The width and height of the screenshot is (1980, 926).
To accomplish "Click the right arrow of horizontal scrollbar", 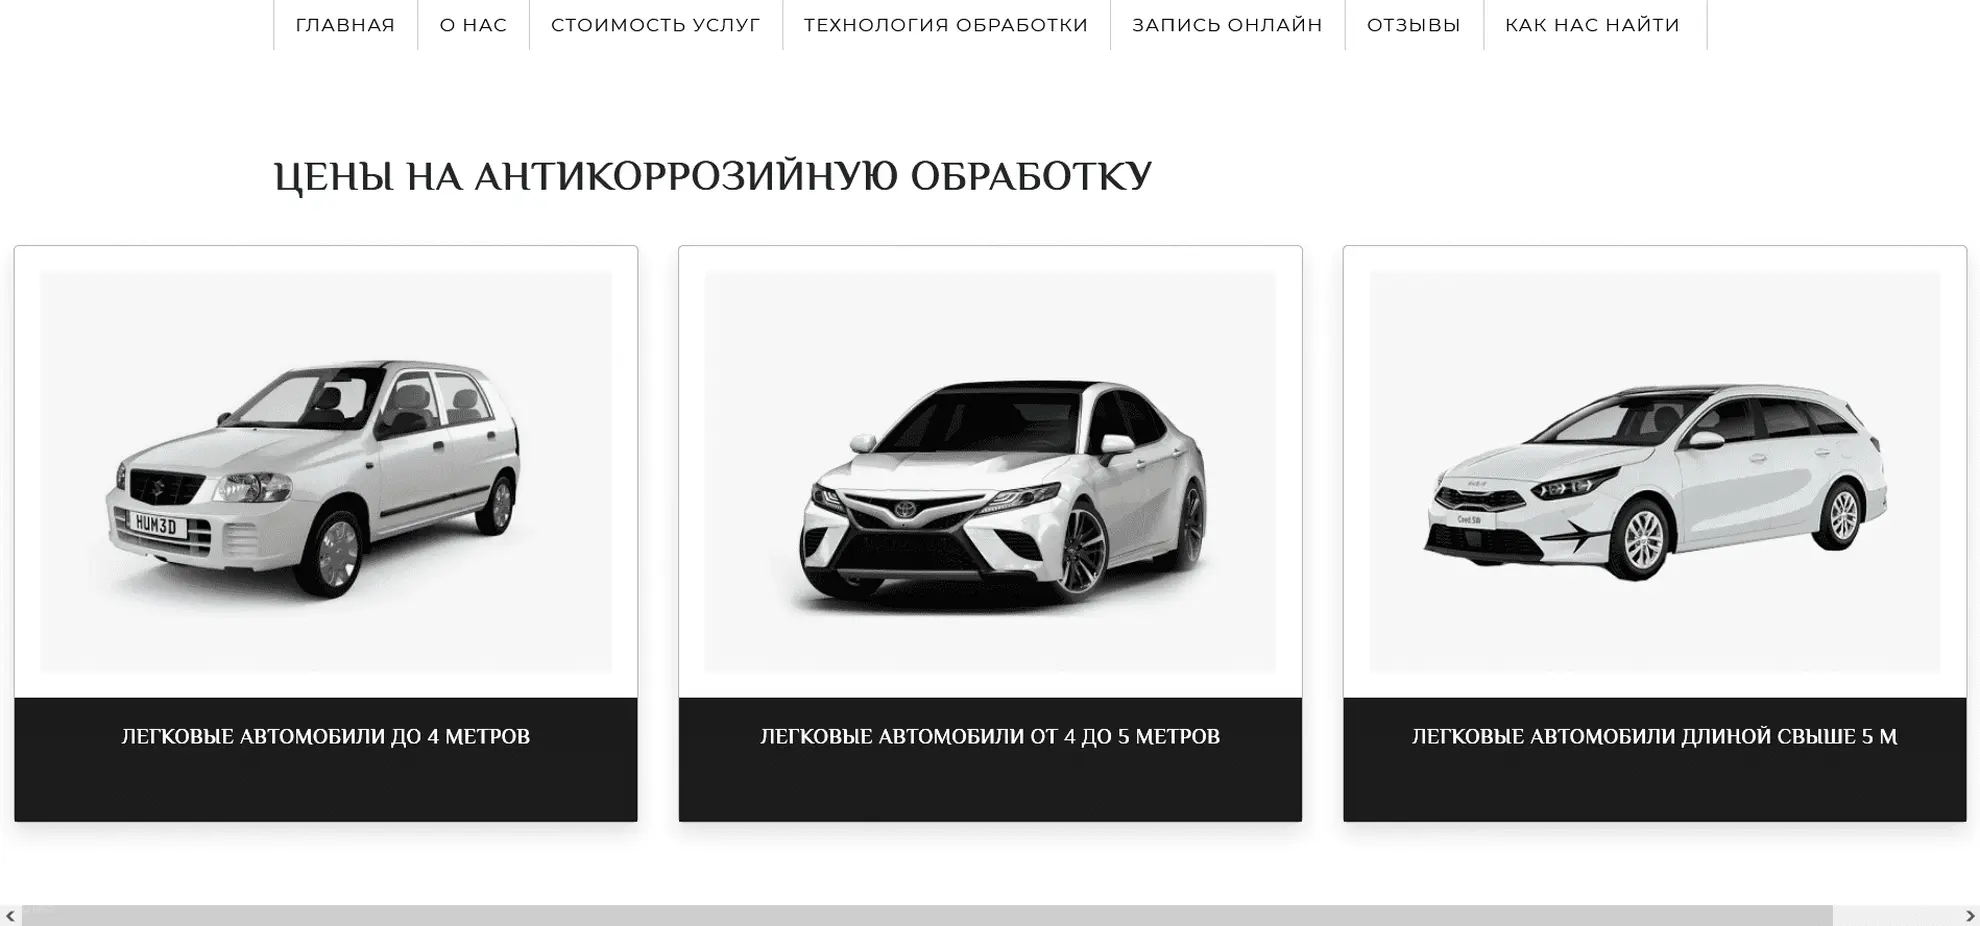I will (1970, 916).
